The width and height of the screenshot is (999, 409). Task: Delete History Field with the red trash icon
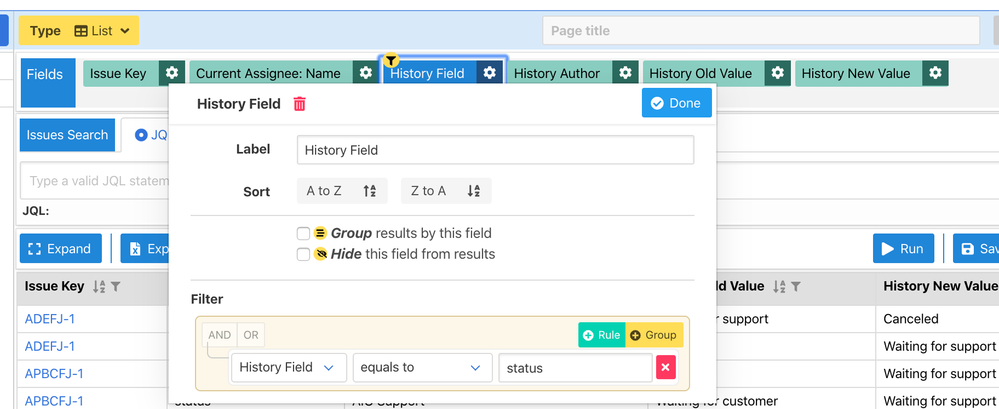coord(299,104)
